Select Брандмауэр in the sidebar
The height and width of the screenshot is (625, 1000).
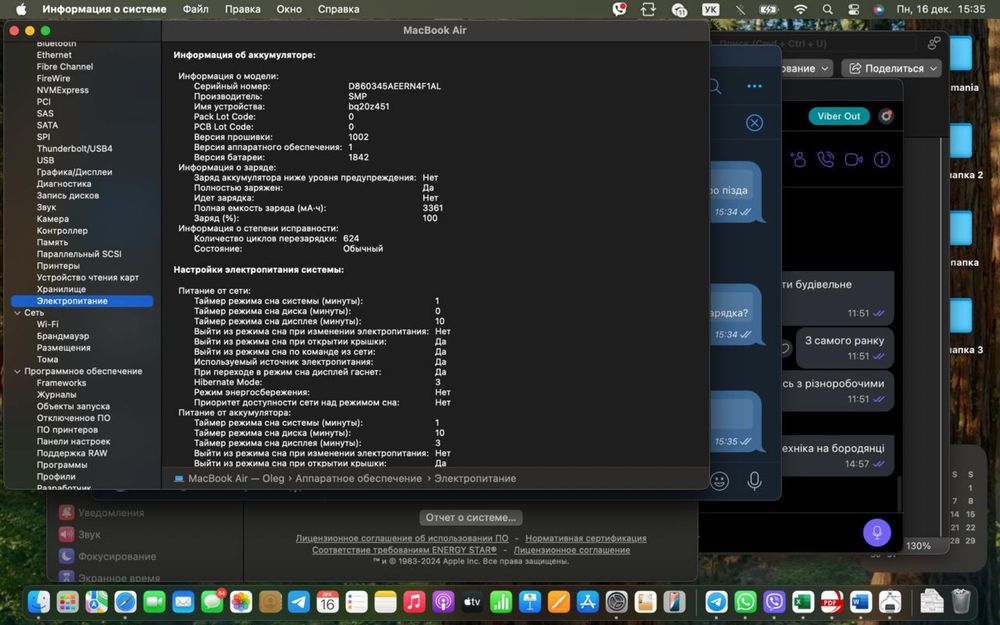62,336
